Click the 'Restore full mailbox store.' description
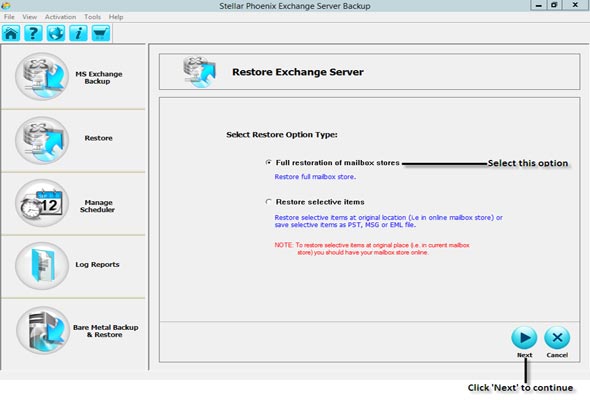Screen dimensions: 590x400 [315, 176]
